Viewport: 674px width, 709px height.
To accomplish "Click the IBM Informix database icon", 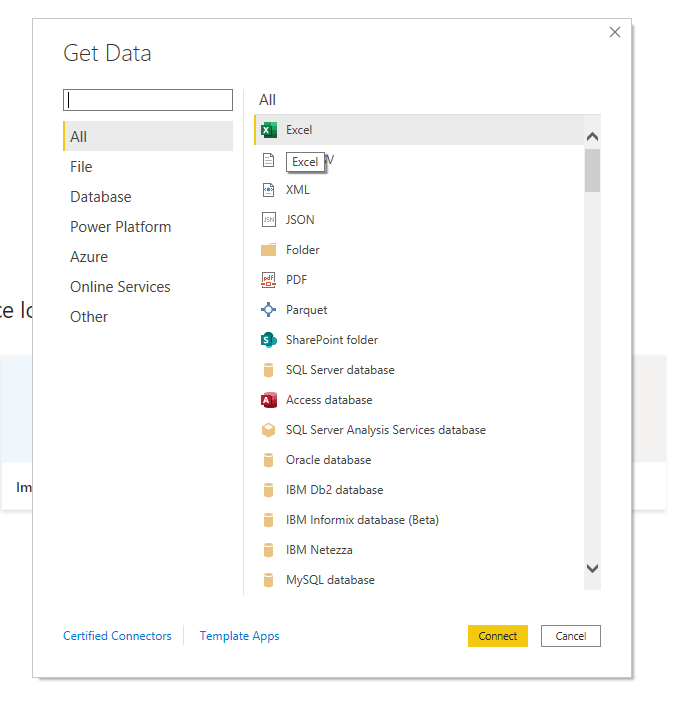I will [x=269, y=520].
